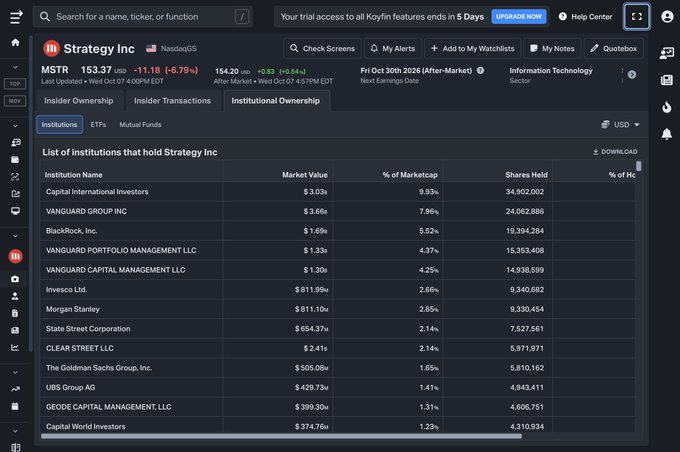Open My Notes

(552, 49)
